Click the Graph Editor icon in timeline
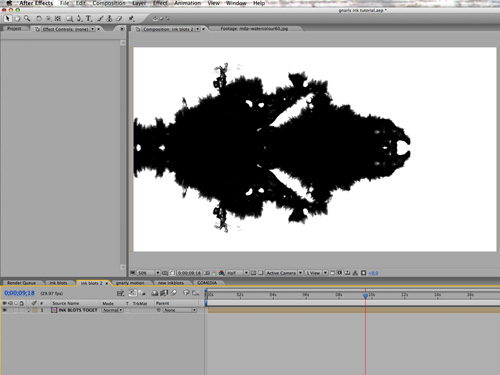Image resolution: width=500 pixels, height=375 pixels. point(196,293)
